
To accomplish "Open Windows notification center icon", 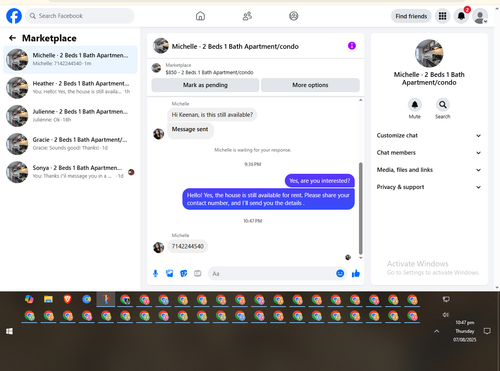I will (487, 331).
